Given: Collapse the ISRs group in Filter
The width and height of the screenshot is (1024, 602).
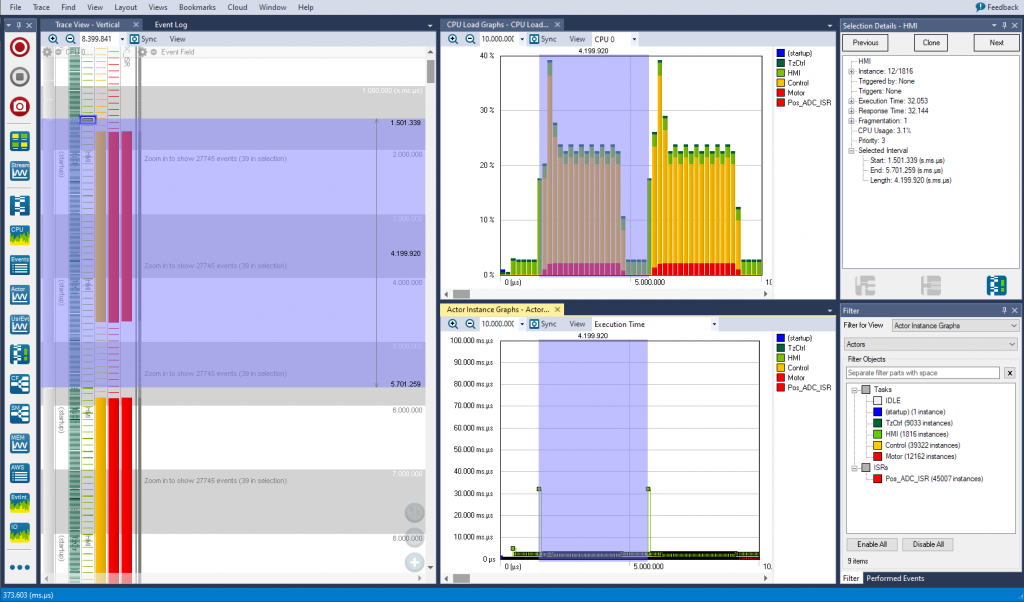Looking at the screenshot, I should click(x=854, y=467).
